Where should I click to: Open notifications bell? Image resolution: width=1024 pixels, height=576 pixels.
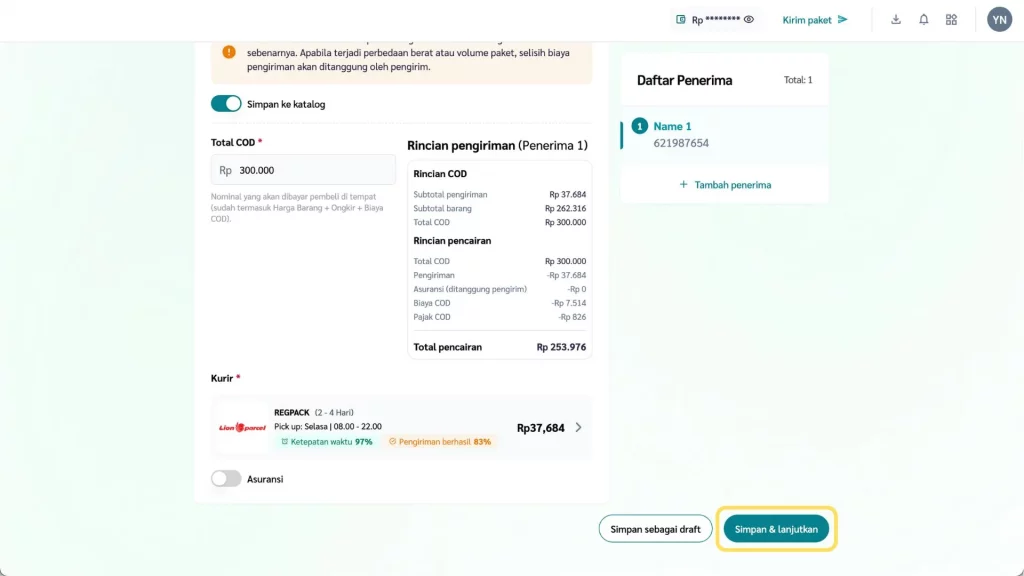coord(924,20)
